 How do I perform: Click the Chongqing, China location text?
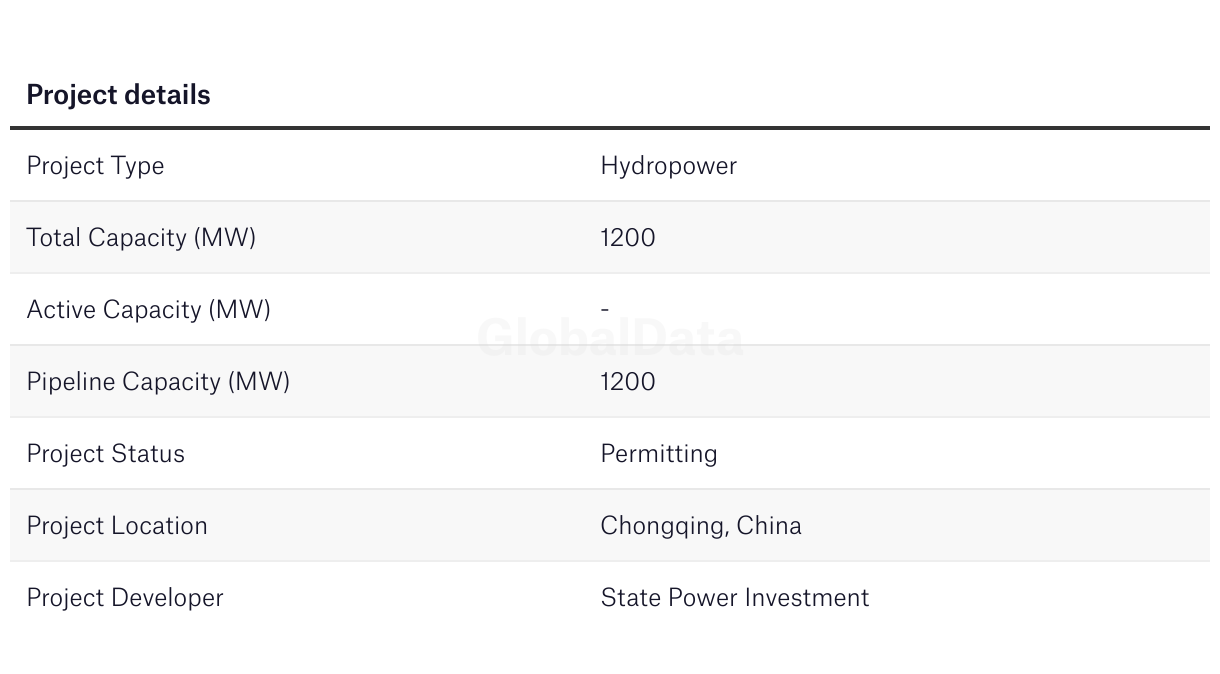coord(701,526)
